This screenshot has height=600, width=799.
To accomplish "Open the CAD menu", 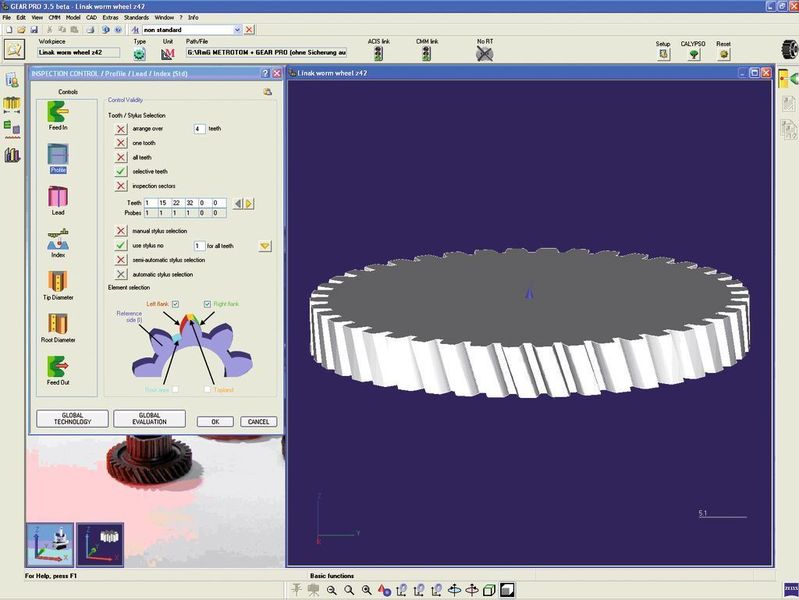I will [91, 17].
